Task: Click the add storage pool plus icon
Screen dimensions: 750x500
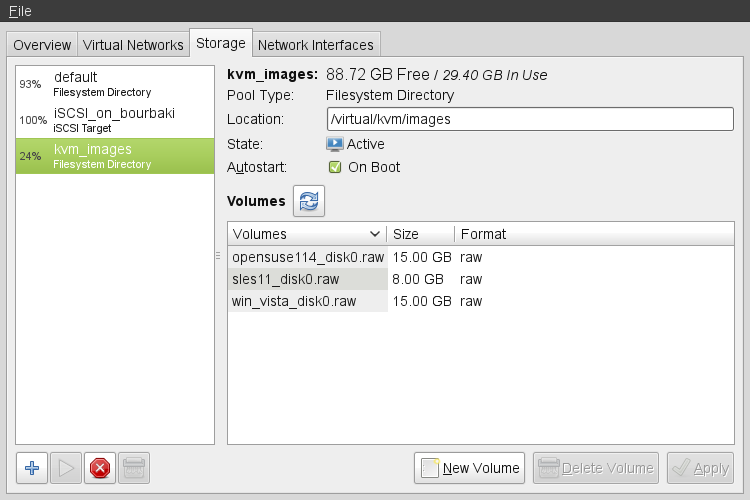Action: point(32,467)
